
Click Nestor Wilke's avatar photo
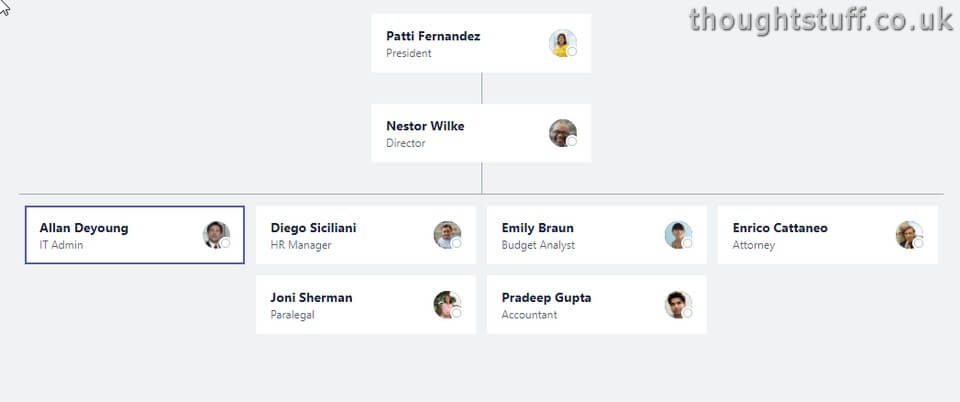tap(562, 133)
